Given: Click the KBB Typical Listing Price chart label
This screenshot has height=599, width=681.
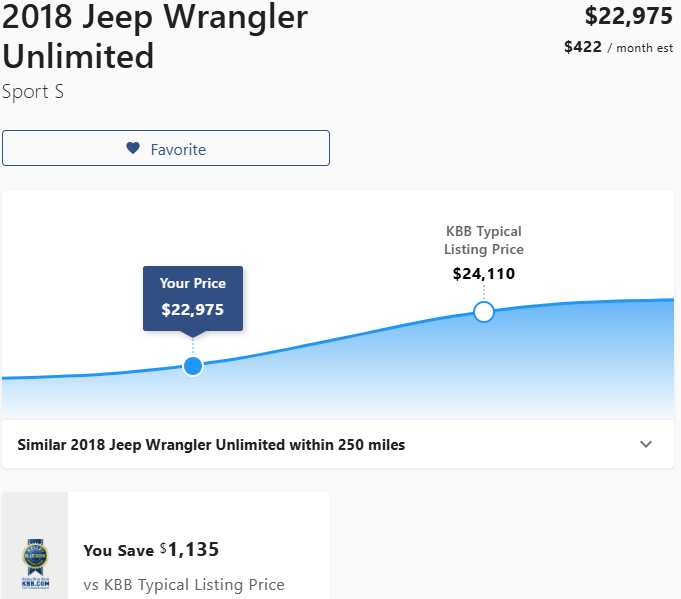Looking at the screenshot, I should (x=484, y=240).
